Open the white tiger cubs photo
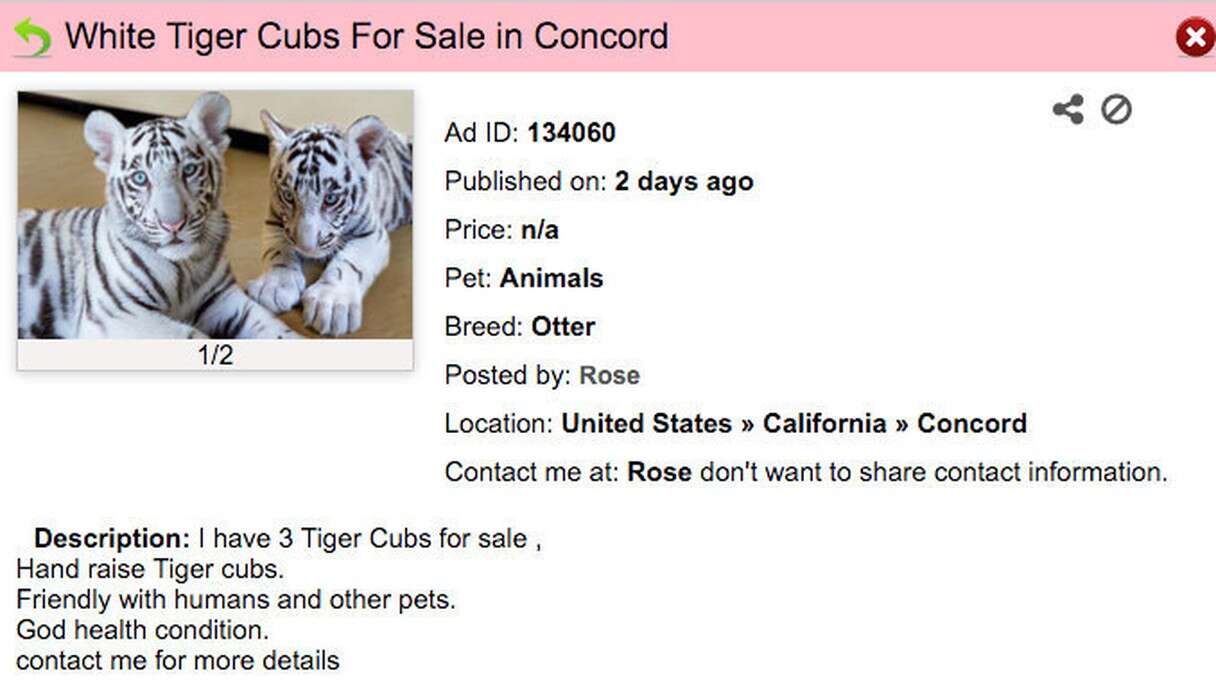Screen dimensions: 1216x700 click(x=215, y=215)
